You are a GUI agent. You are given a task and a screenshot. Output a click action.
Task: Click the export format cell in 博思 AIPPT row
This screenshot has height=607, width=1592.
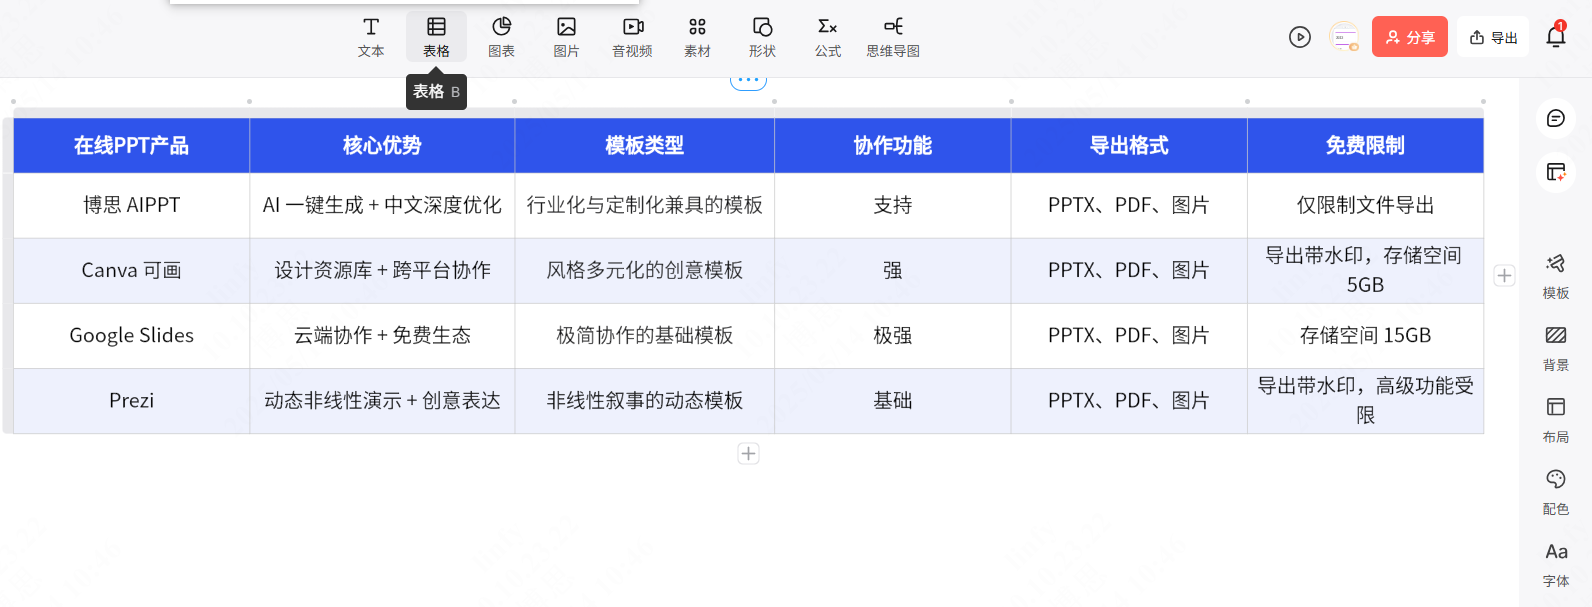pos(1129,205)
